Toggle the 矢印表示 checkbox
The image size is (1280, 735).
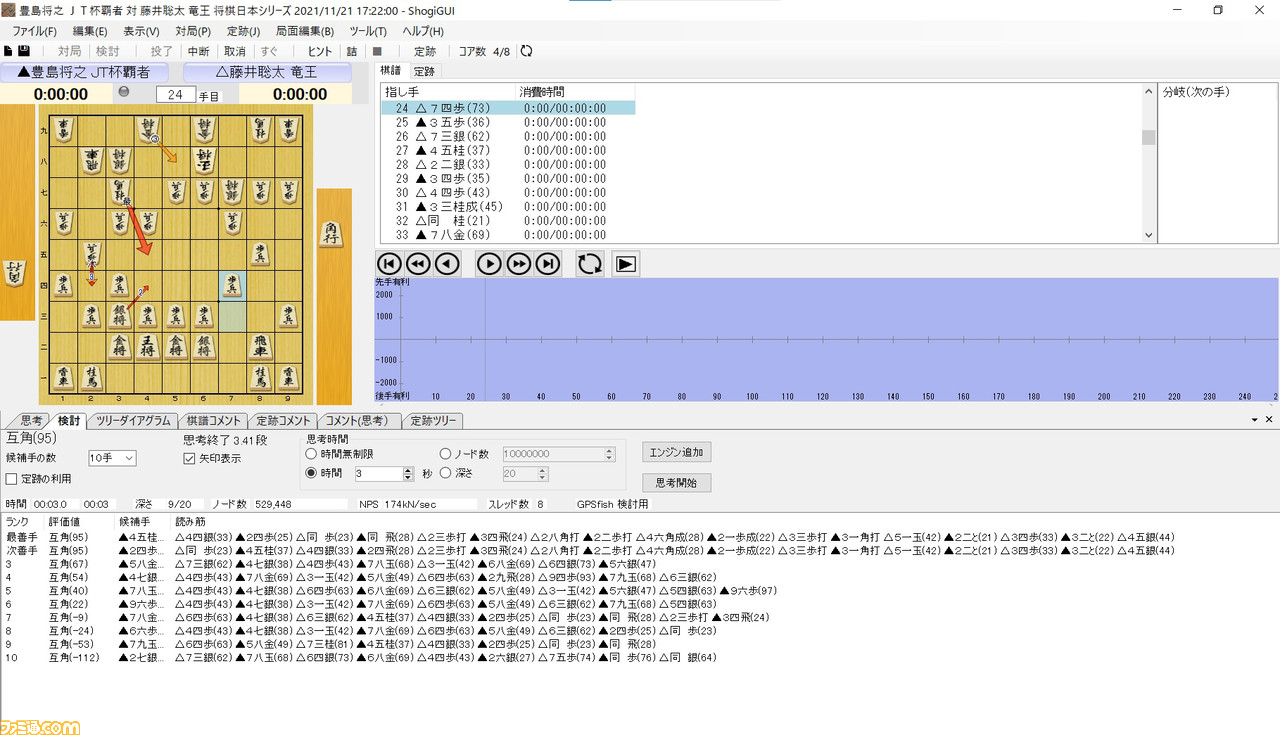(189, 458)
